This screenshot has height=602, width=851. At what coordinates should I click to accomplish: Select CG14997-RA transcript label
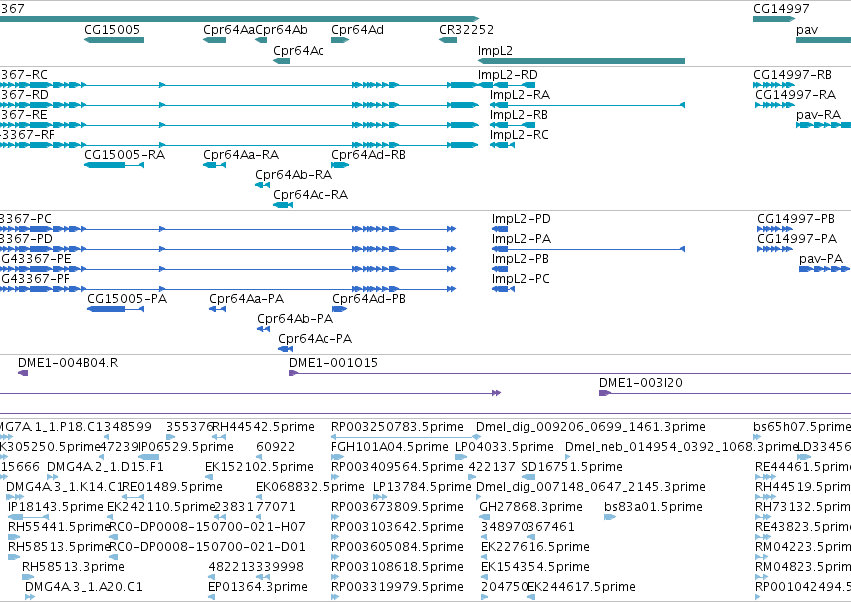tap(796, 94)
